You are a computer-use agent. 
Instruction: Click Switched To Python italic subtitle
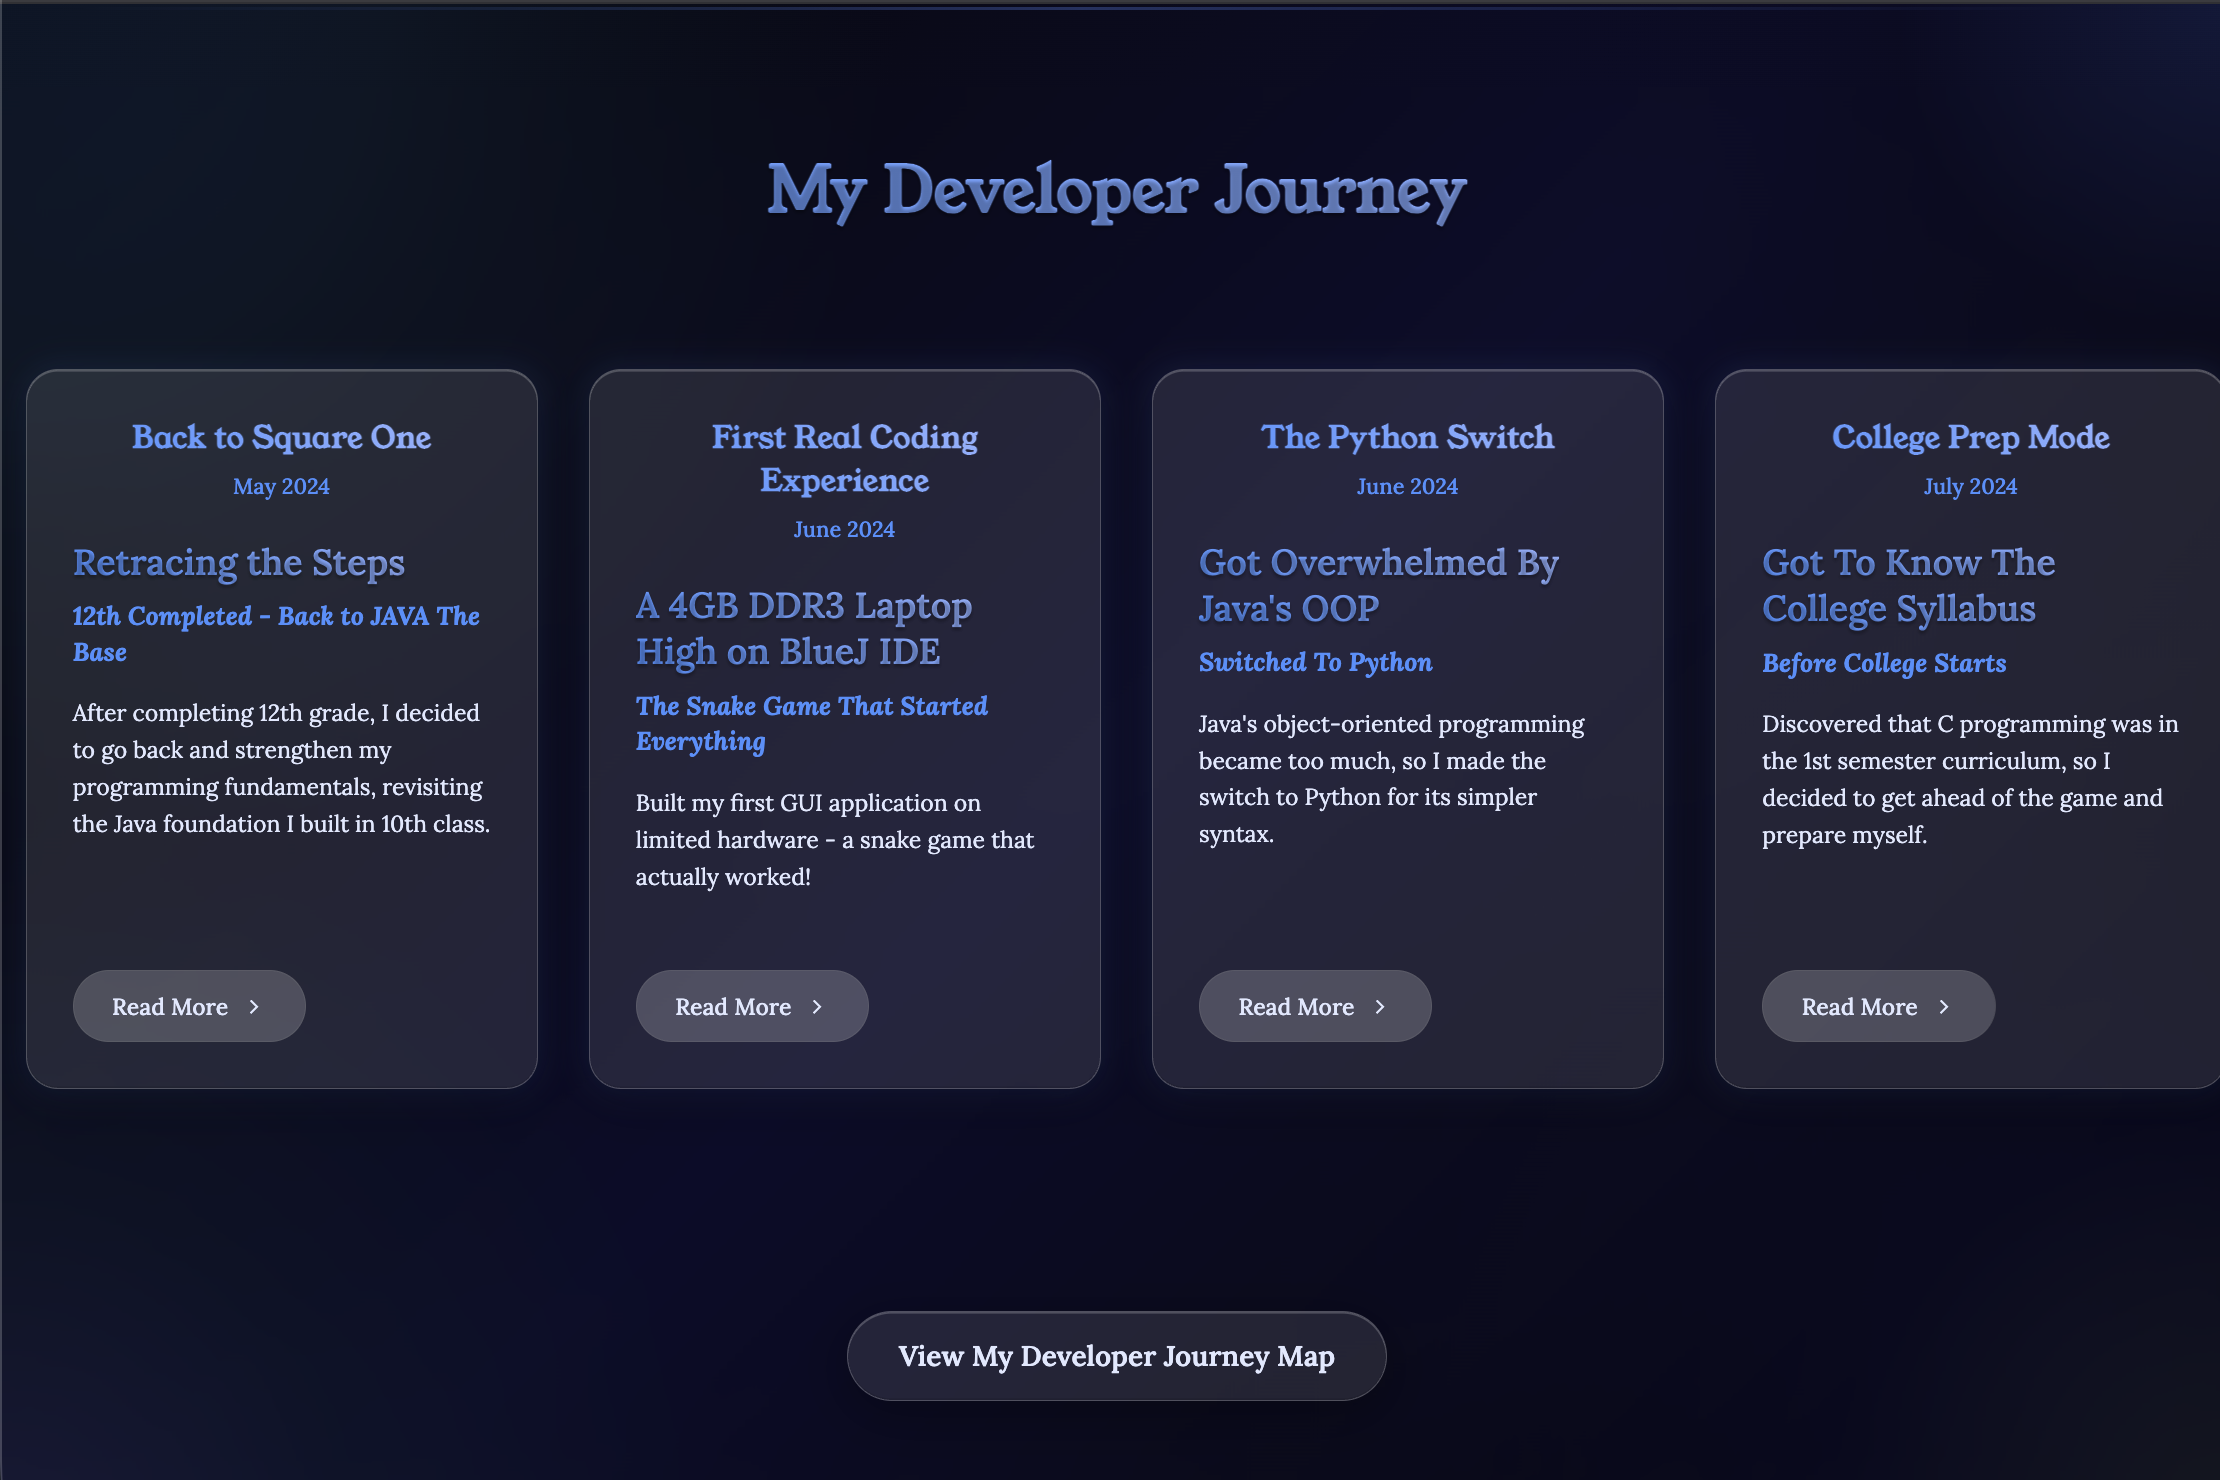1315,662
